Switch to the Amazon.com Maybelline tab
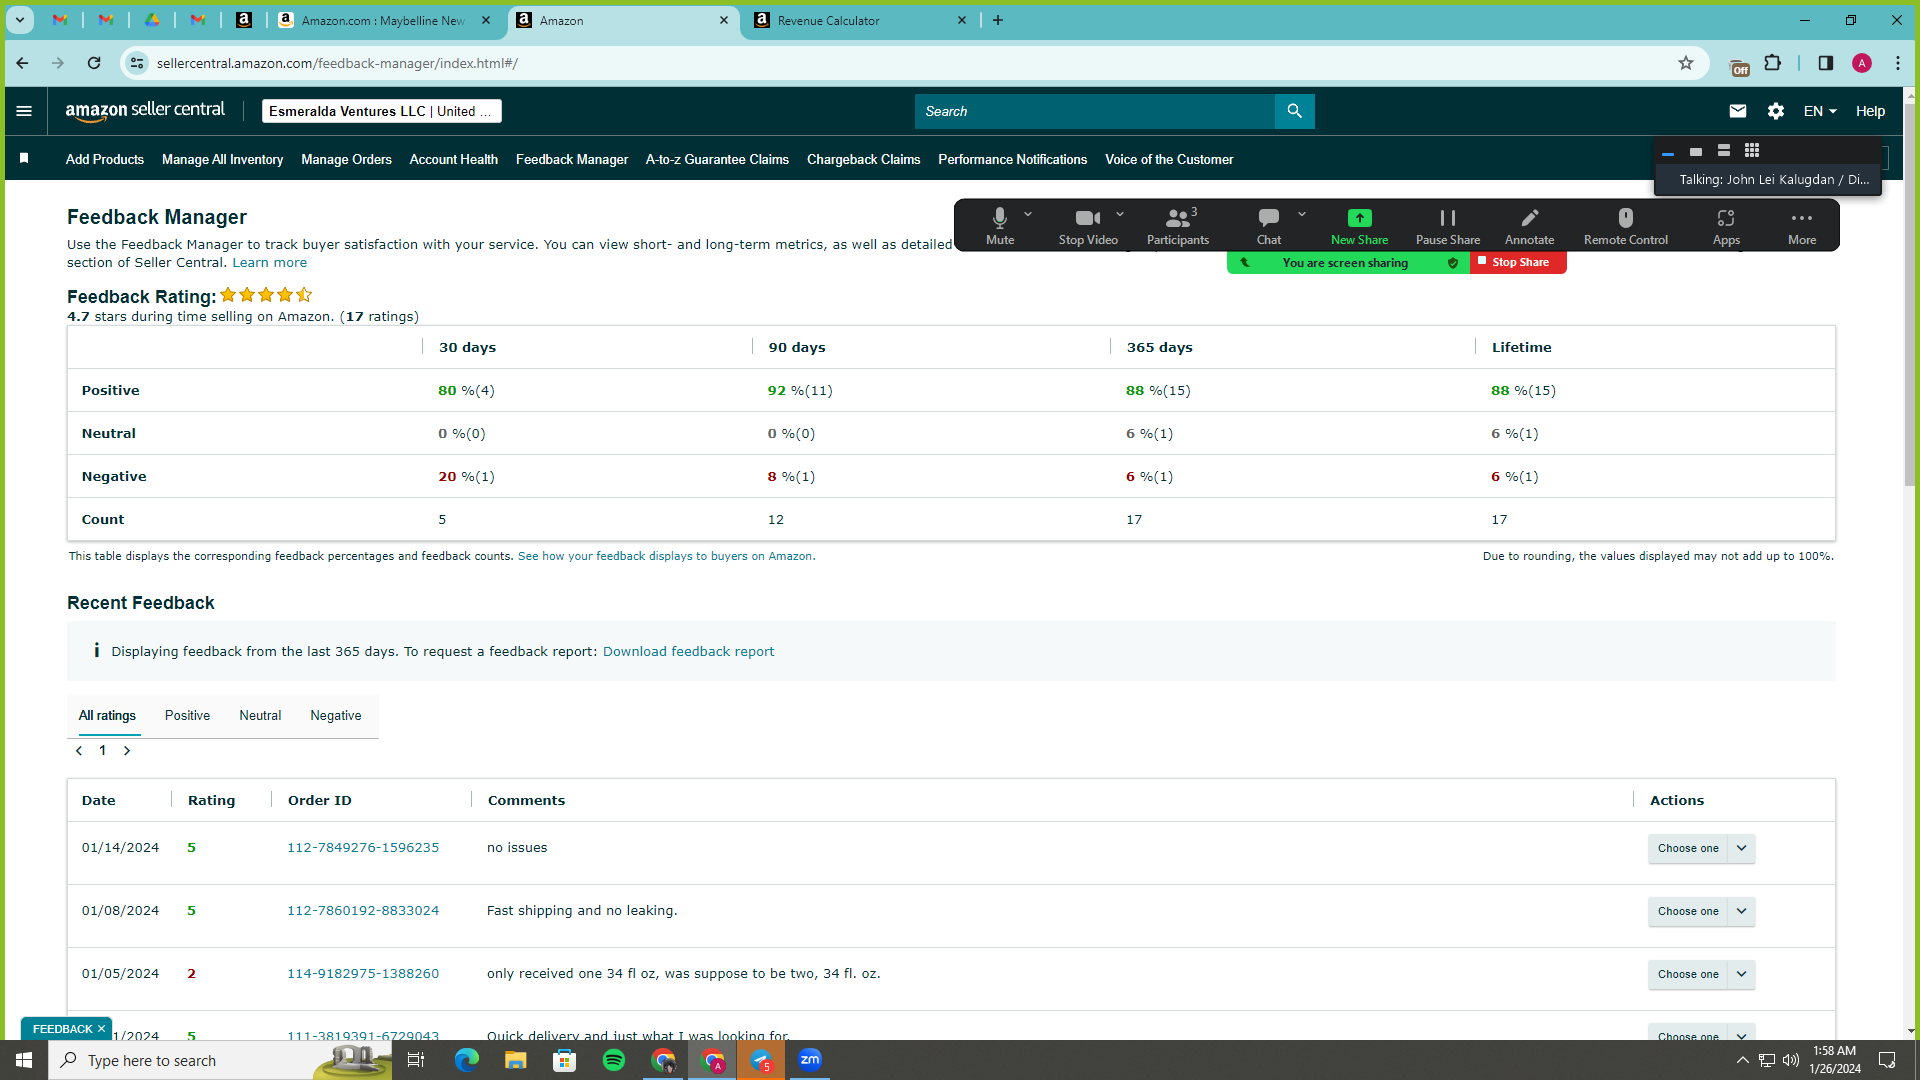 384,20
